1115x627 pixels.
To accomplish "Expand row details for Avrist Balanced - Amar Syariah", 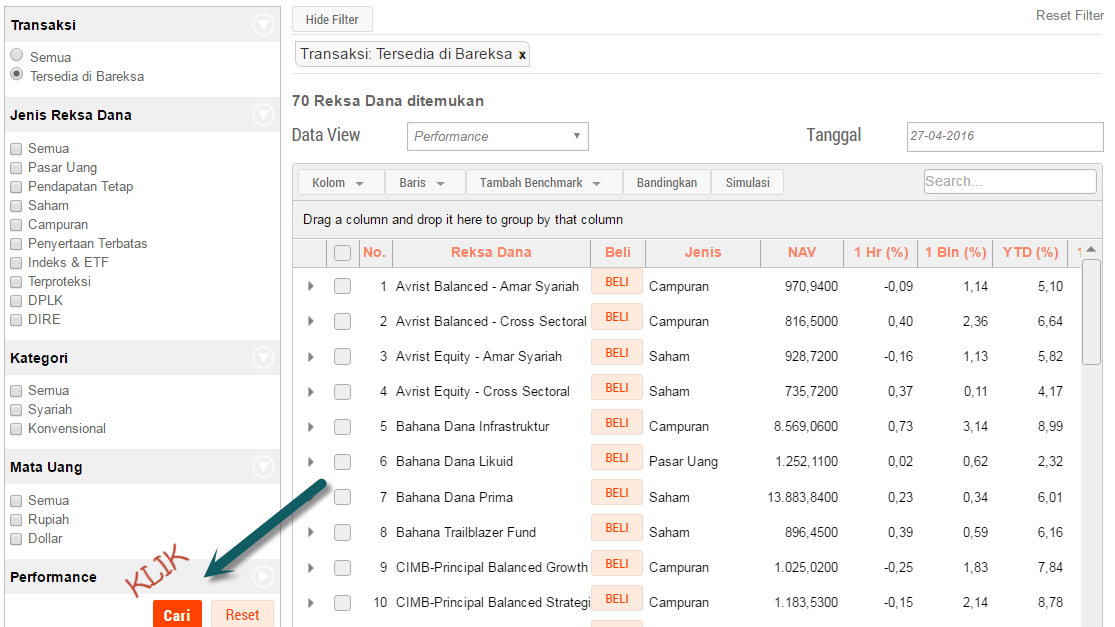I will 311,286.
